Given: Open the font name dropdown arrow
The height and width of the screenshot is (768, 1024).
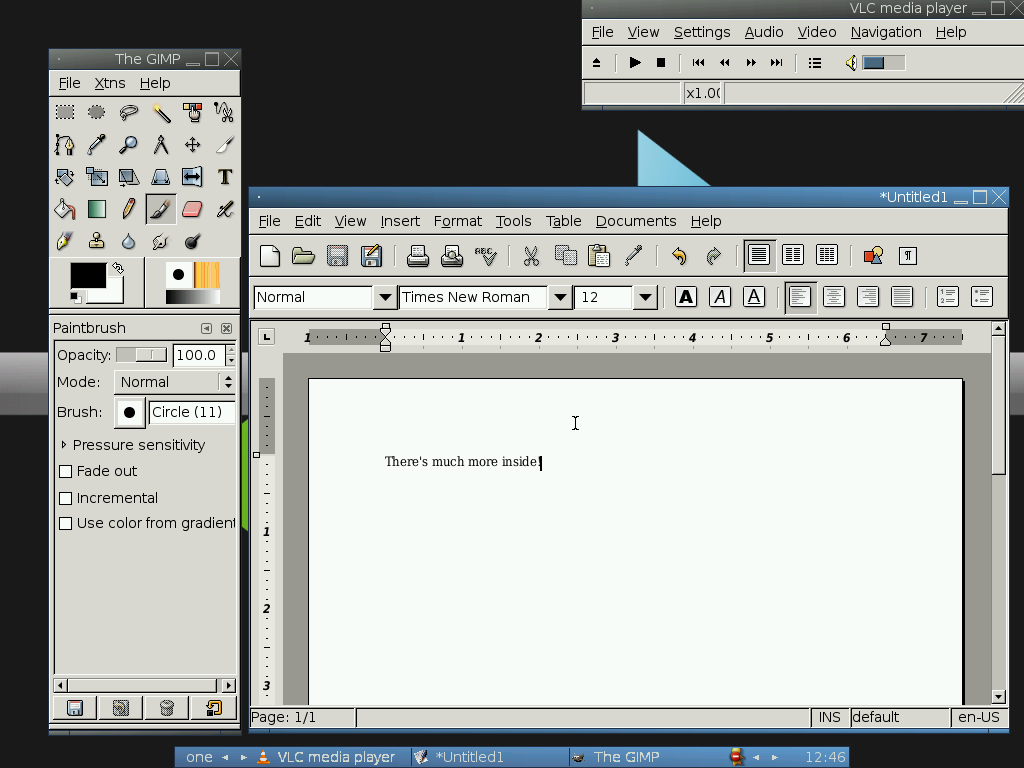Looking at the screenshot, I should coord(560,298).
